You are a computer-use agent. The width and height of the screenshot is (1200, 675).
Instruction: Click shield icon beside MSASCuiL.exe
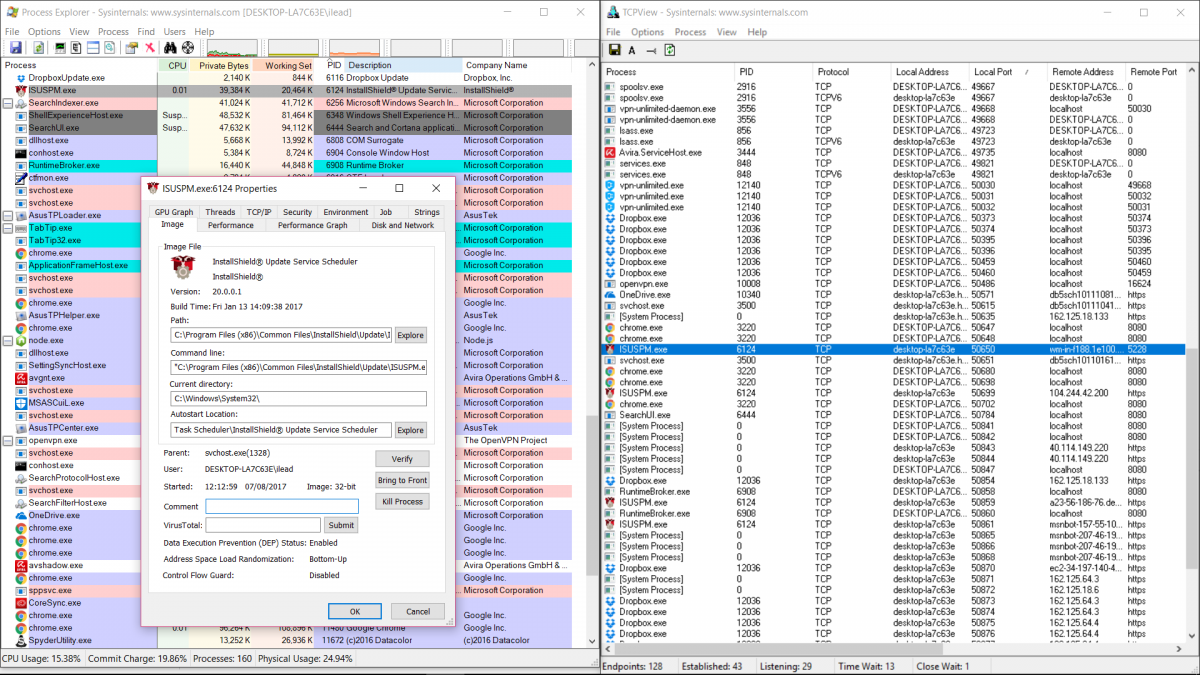point(21,403)
